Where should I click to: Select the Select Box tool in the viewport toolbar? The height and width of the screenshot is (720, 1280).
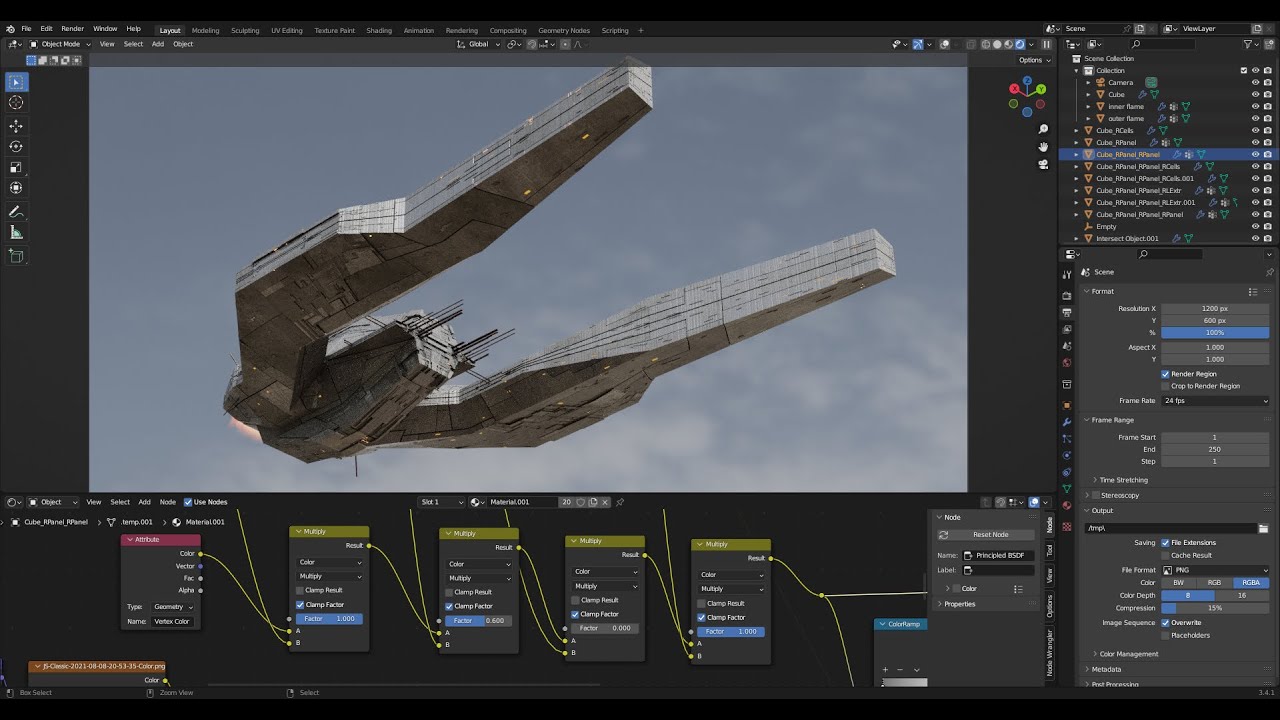click(16, 82)
